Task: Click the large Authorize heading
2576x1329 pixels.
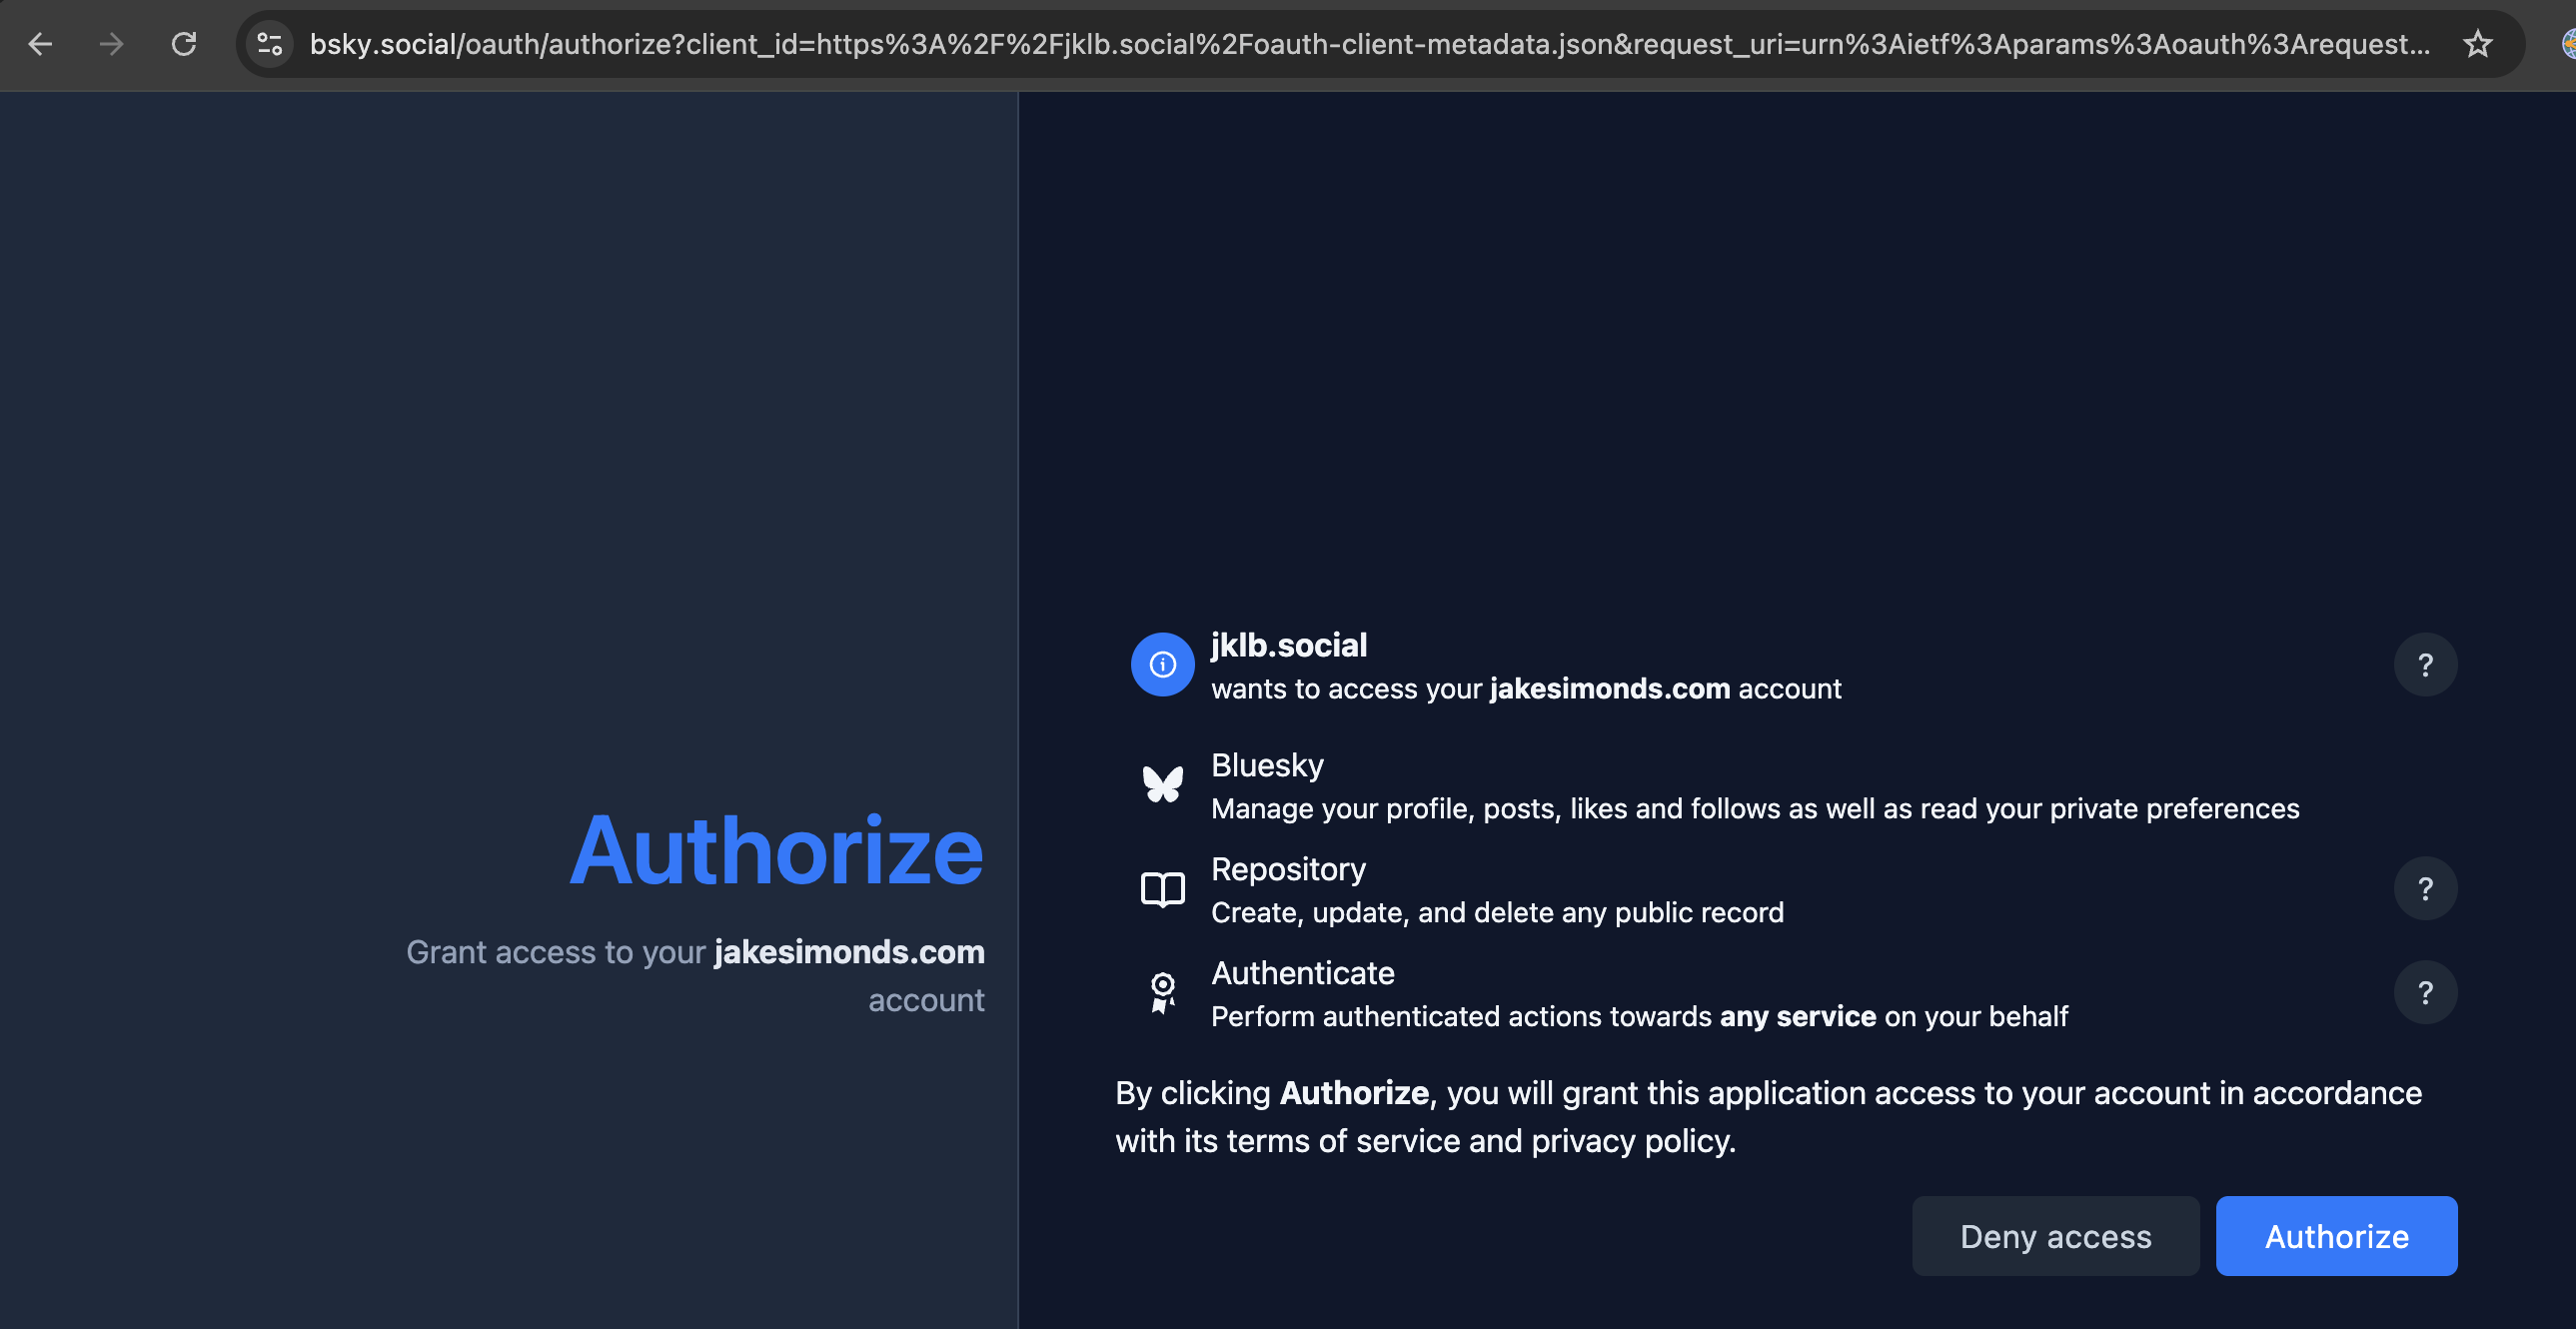Action: click(x=776, y=851)
